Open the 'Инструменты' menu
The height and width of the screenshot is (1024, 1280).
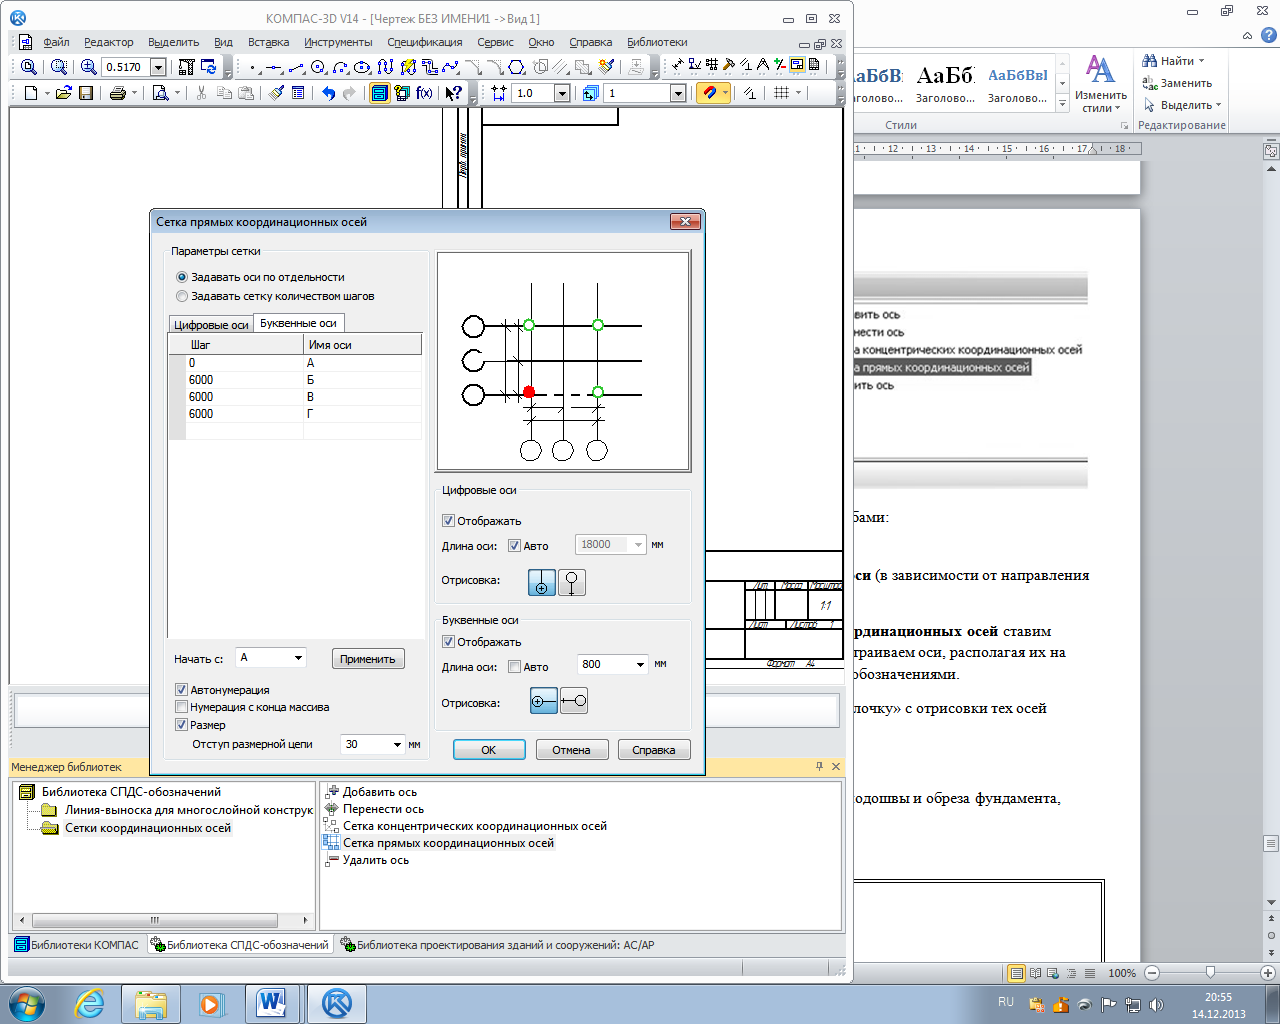tap(338, 42)
